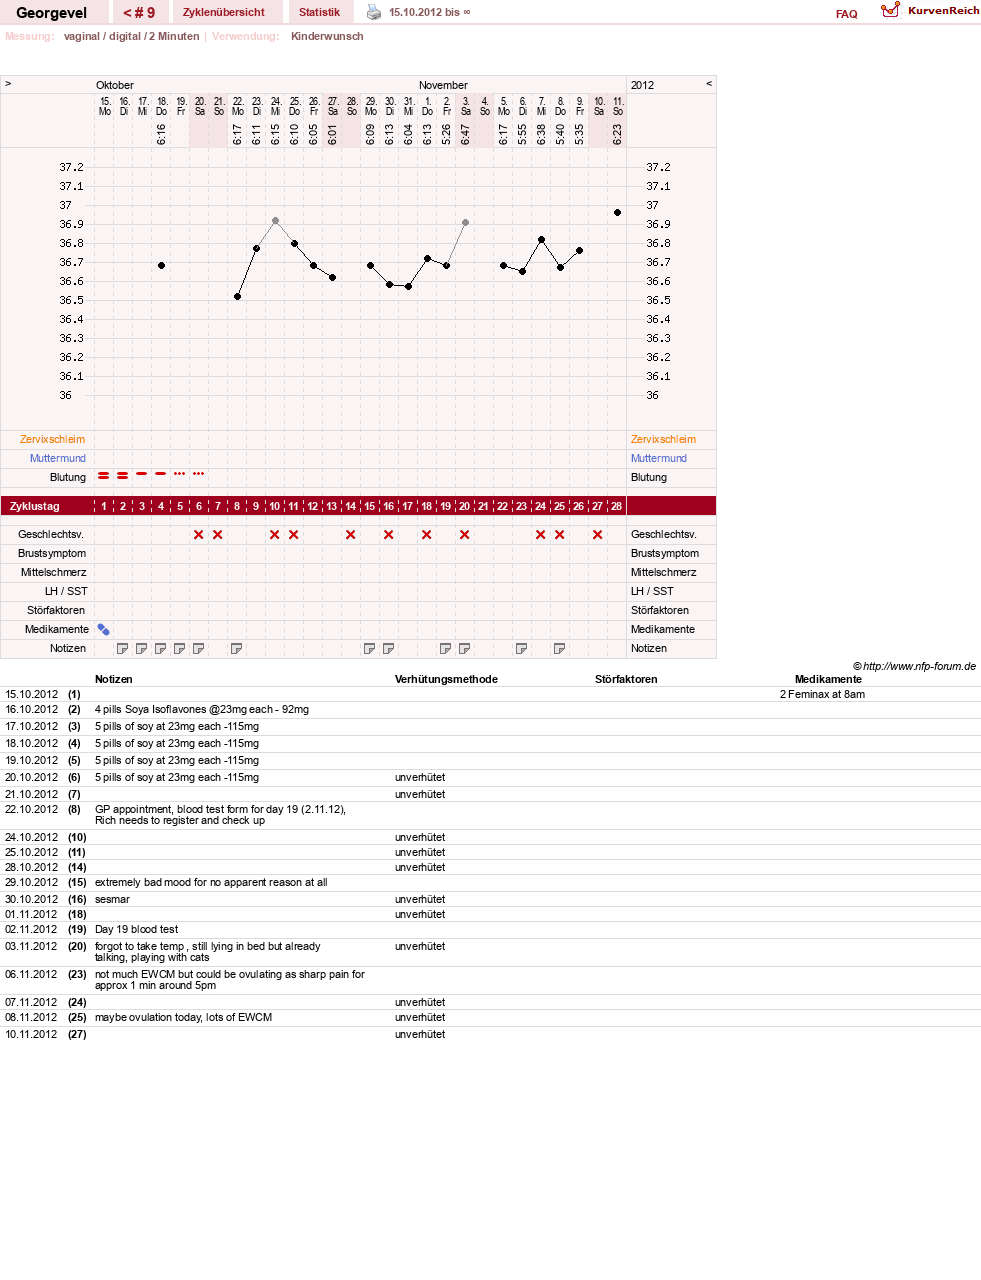The image size is (981, 1280).
Task: Open the note icon on cycle day 25
Action: pos(559,648)
